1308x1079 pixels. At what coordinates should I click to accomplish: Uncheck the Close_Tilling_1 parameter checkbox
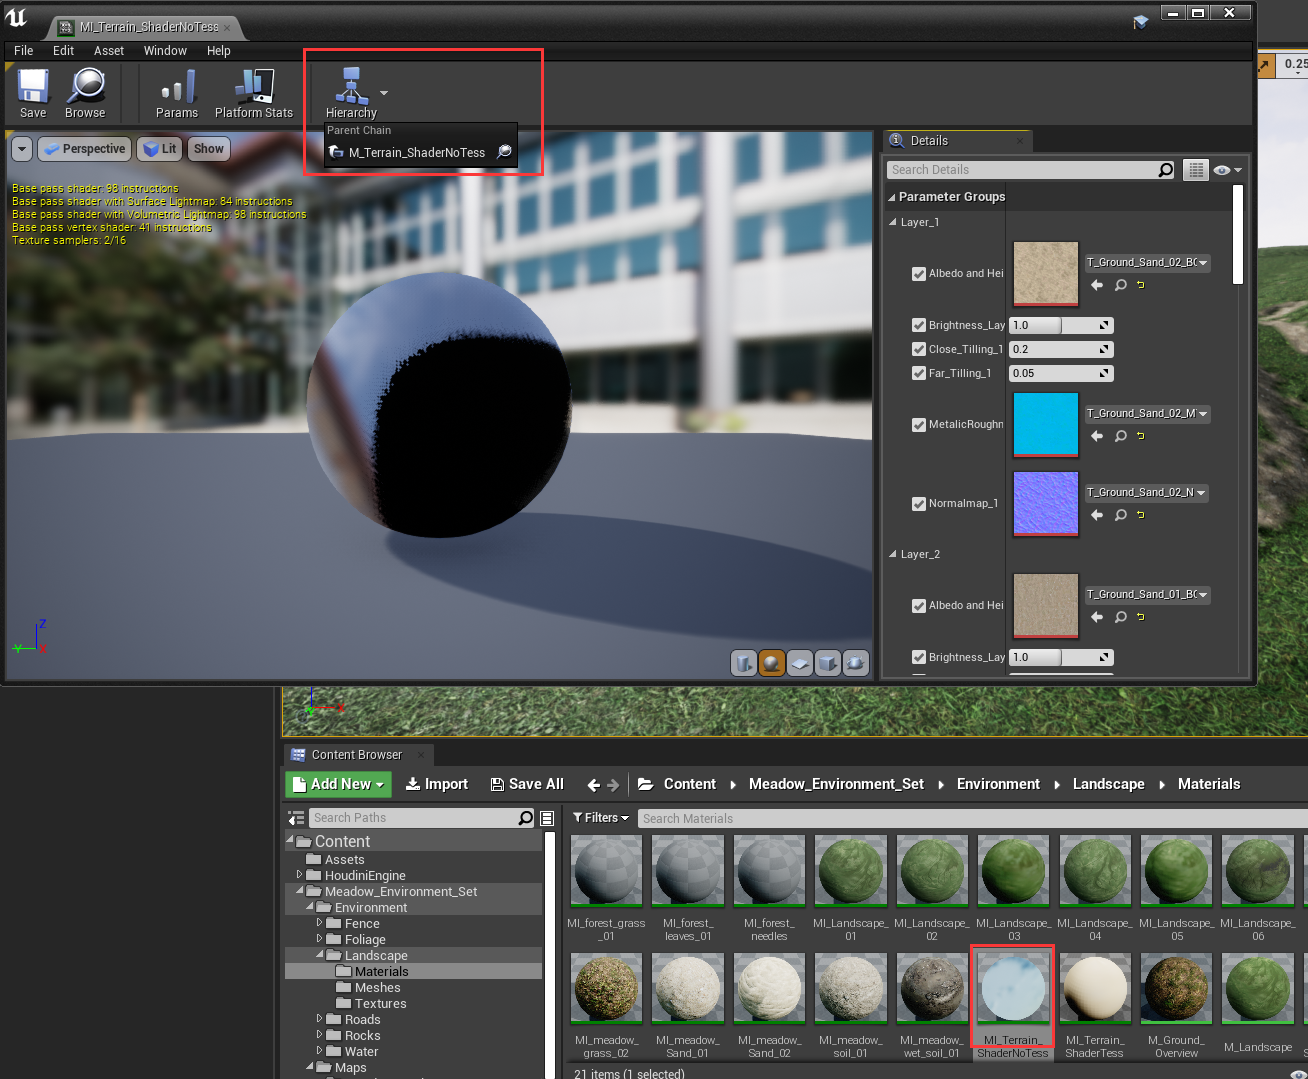(x=918, y=349)
